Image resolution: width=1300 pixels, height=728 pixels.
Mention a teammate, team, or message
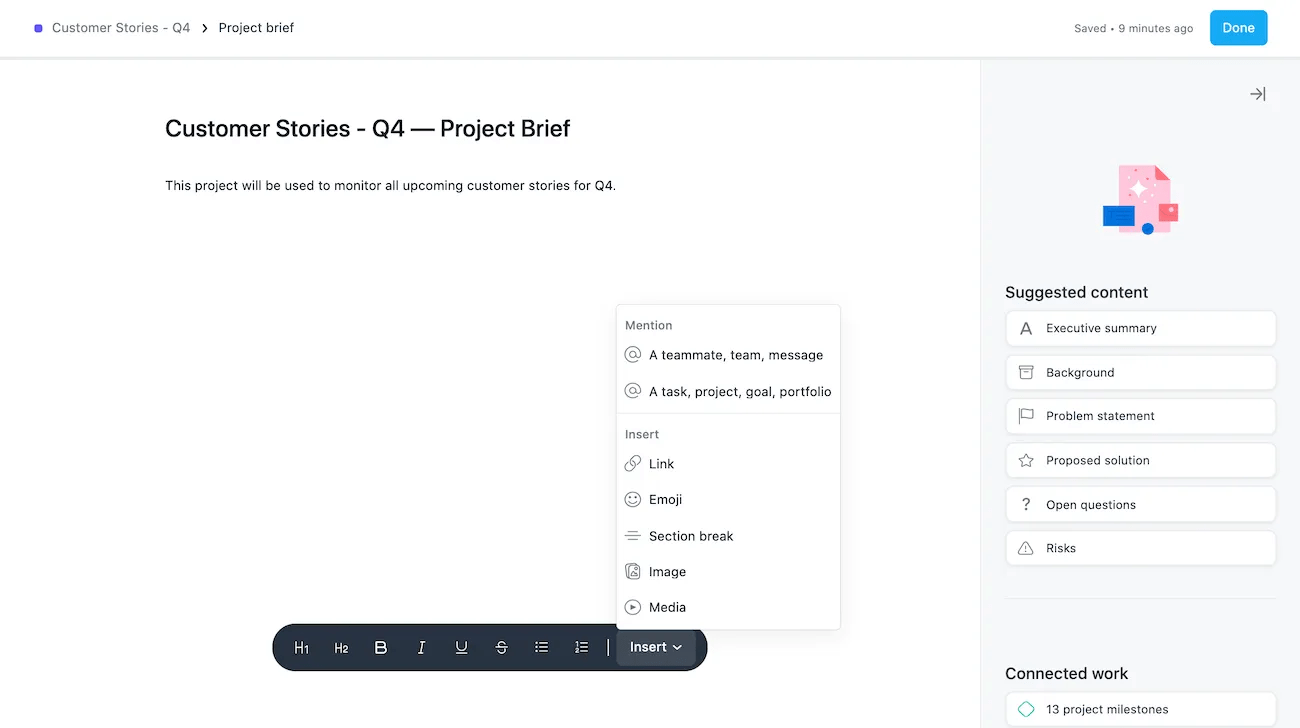tap(736, 354)
